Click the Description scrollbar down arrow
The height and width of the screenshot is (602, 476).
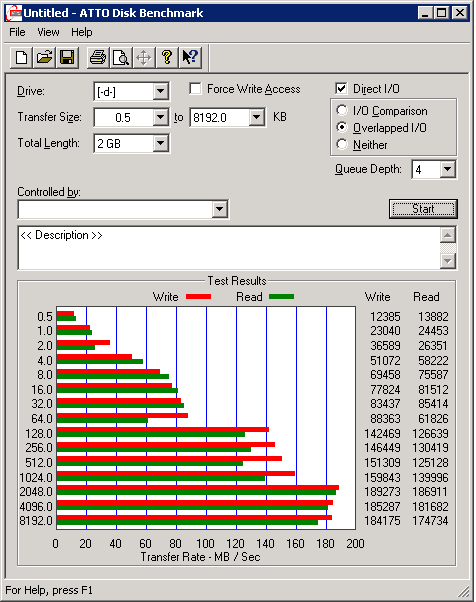pos(448,261)
